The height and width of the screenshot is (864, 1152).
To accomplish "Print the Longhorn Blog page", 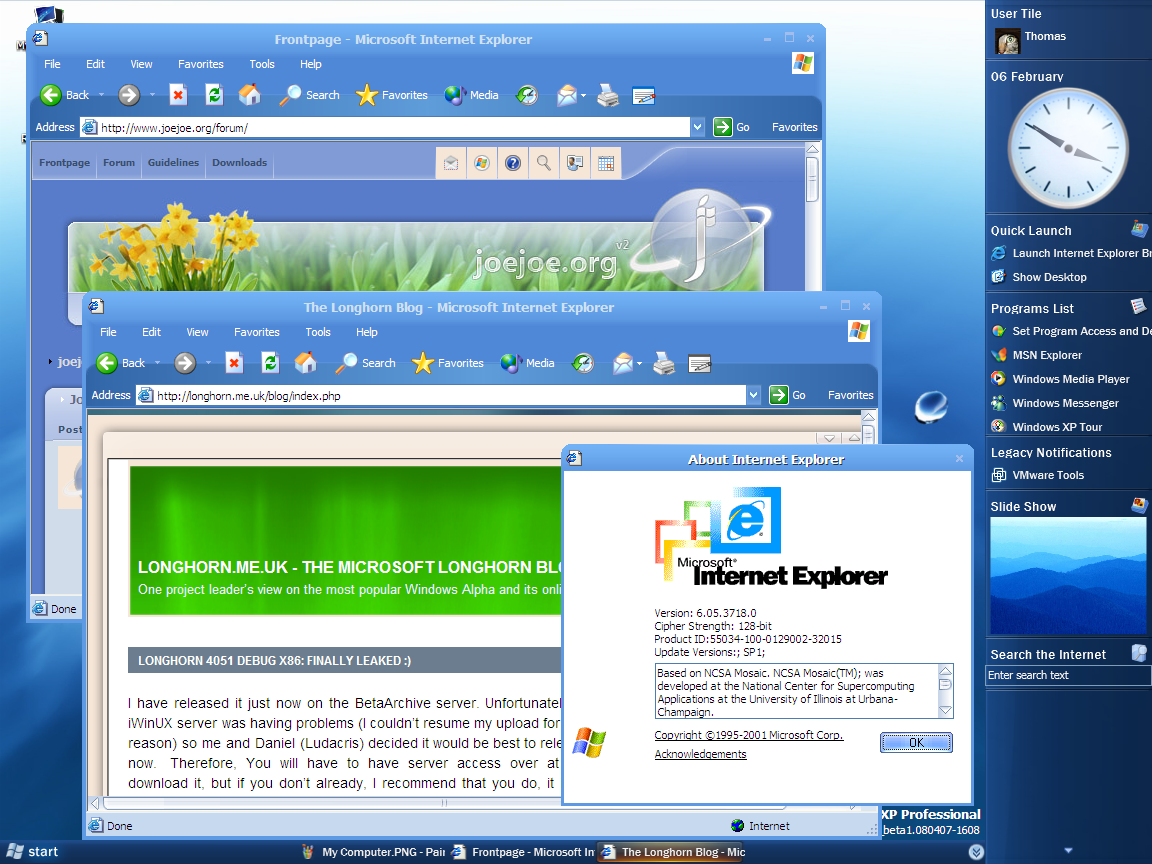I will click(x=663, y=363).
